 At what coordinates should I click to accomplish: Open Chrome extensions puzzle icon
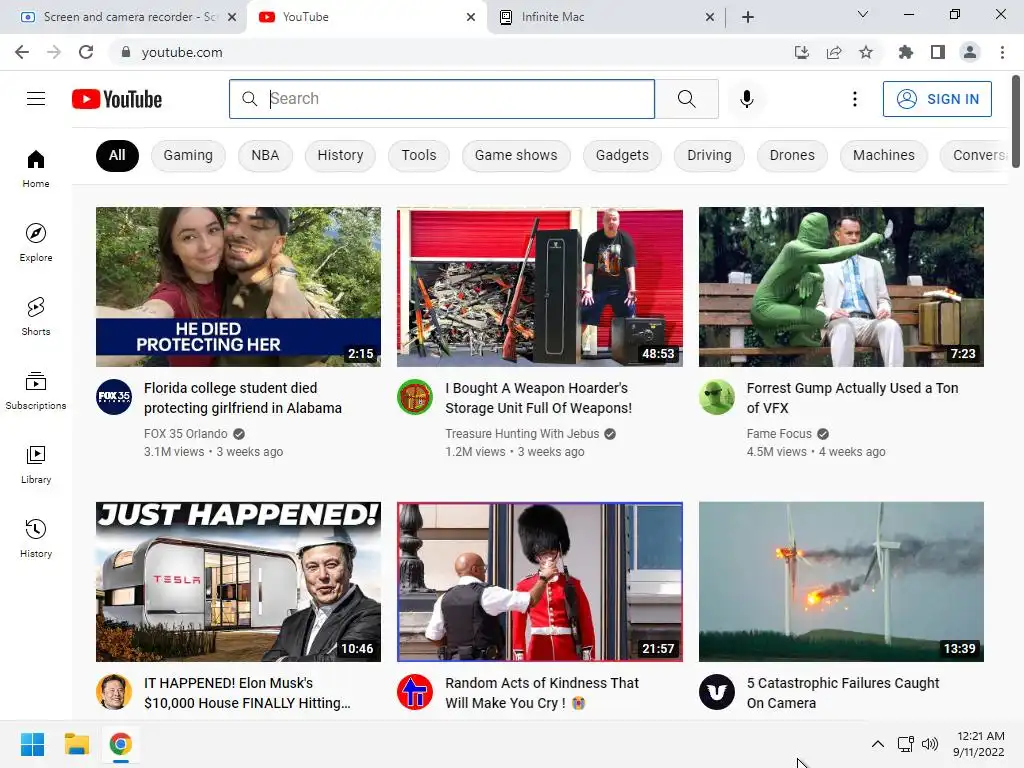[x=905, y=52]
